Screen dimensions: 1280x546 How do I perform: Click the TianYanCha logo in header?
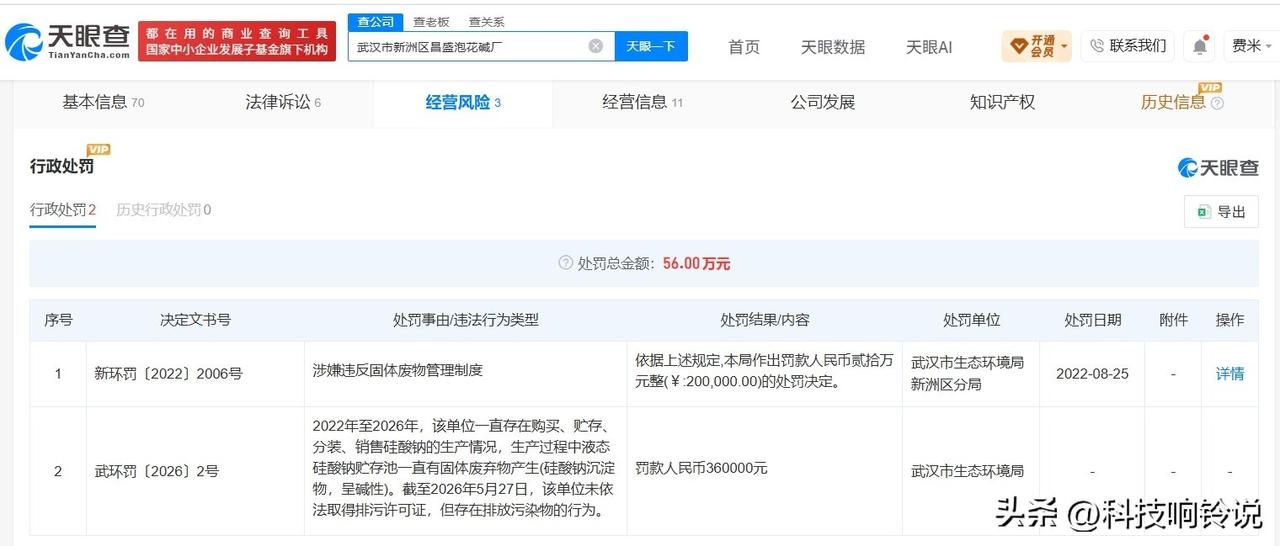(x=68, y=41)
